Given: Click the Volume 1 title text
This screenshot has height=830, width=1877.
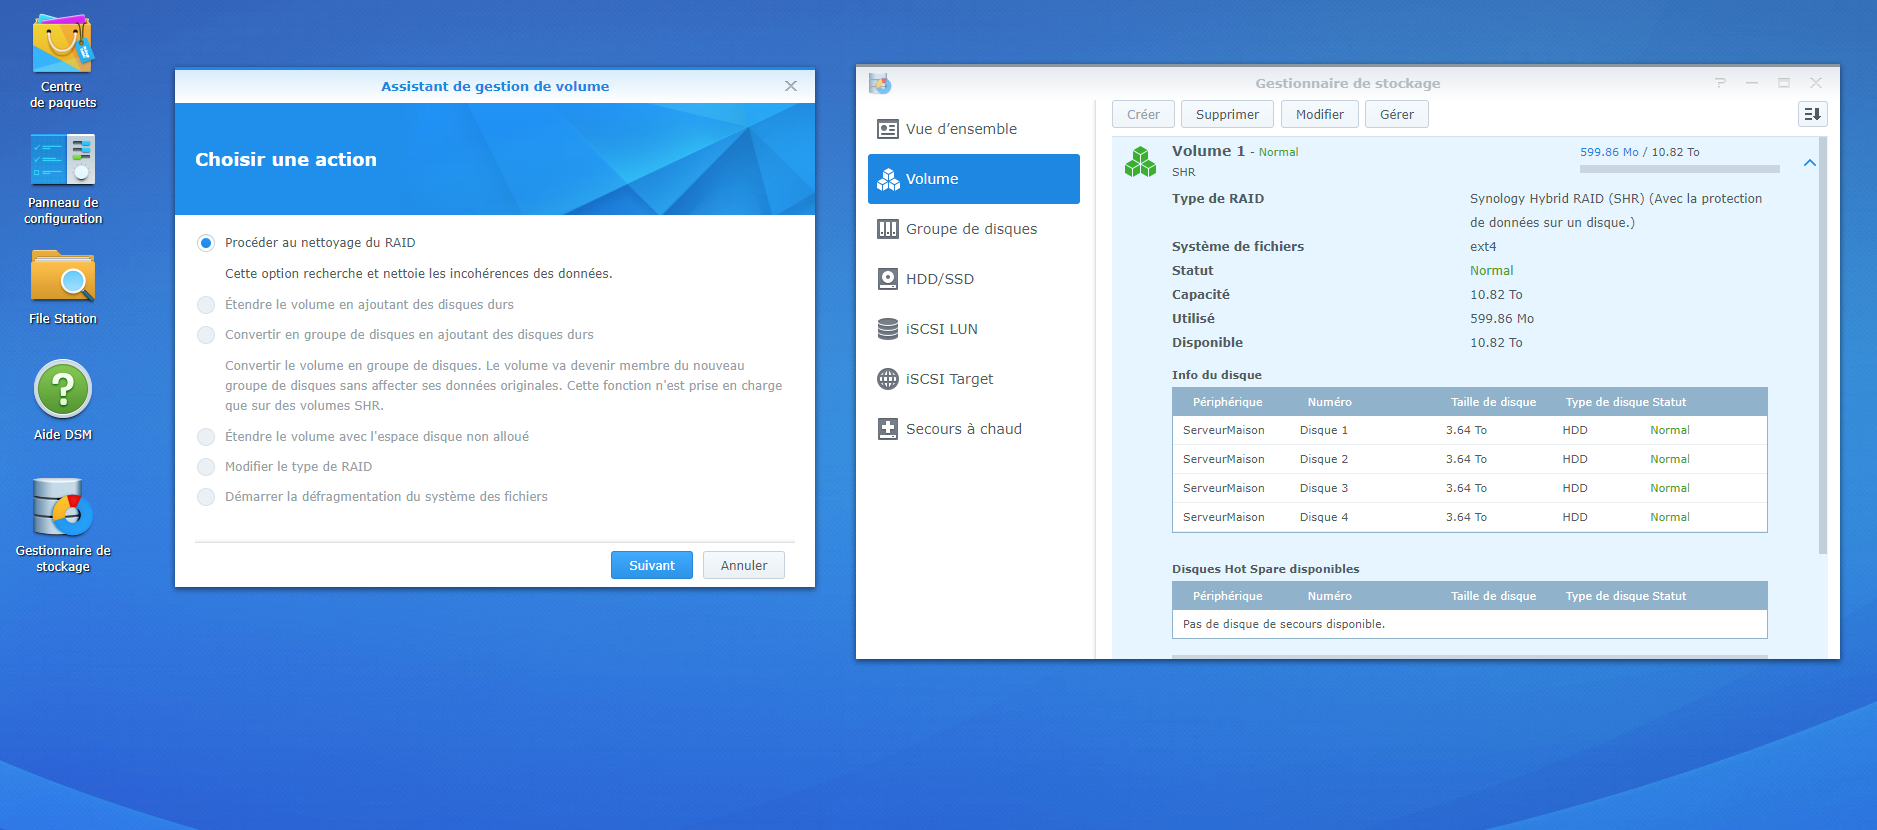Looking at the screenshot, I should pyautogui.click(x=1208, y=151).
